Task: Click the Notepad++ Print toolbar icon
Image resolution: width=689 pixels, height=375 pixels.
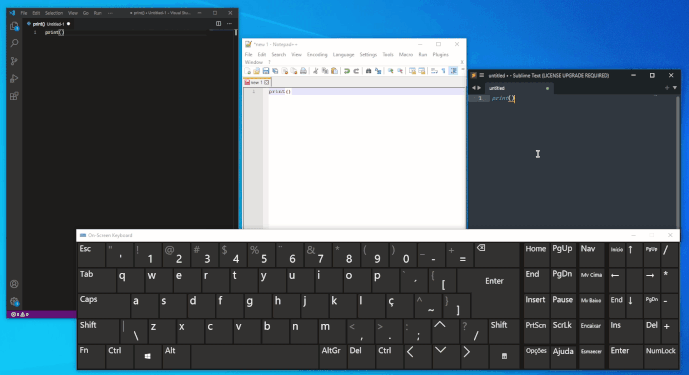Action: point(303,71)
